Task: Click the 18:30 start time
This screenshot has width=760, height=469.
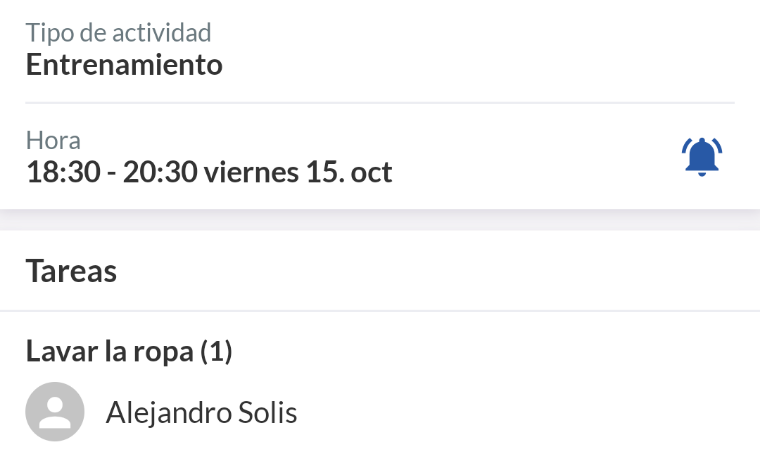Action: 62,172
